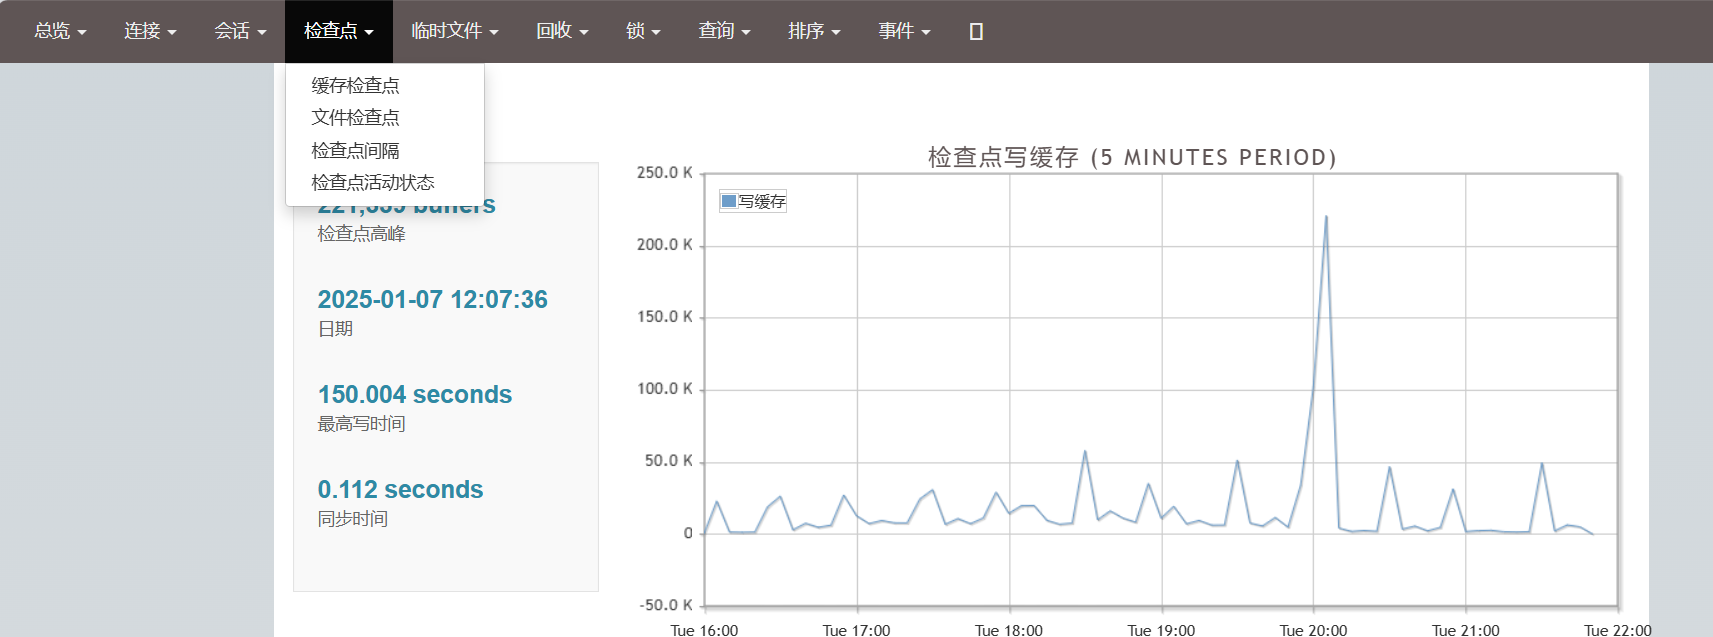Select 缓存检查点 from the dropdown

coord(355,86)
